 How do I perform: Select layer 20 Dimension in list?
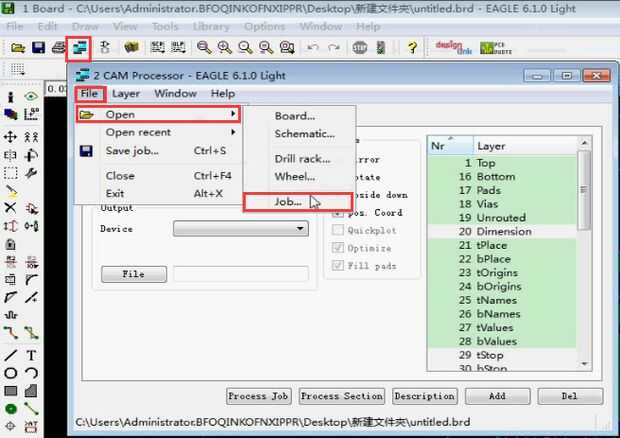503,232
